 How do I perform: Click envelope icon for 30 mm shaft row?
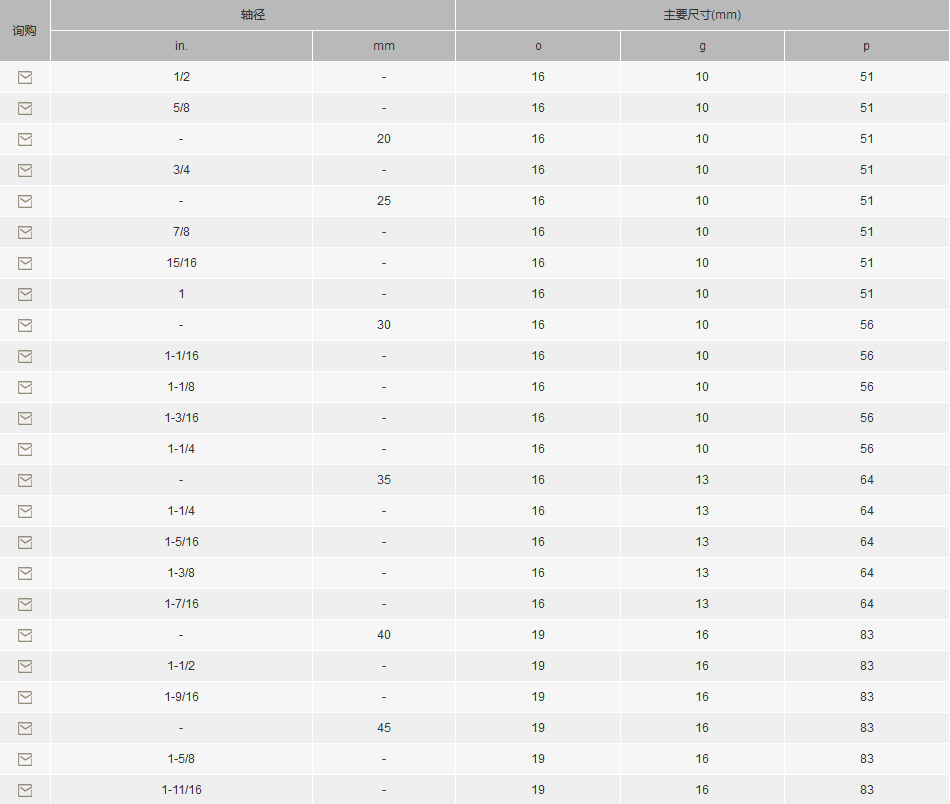25,325
